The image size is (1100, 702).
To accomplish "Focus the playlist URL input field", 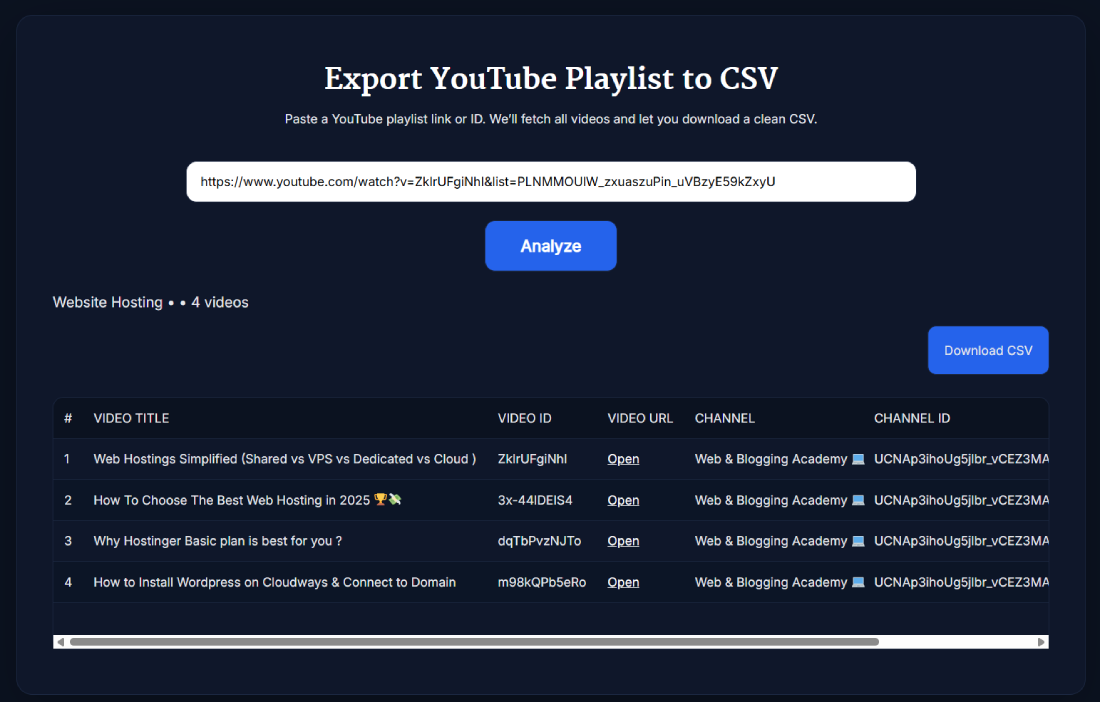I will 551,182.
